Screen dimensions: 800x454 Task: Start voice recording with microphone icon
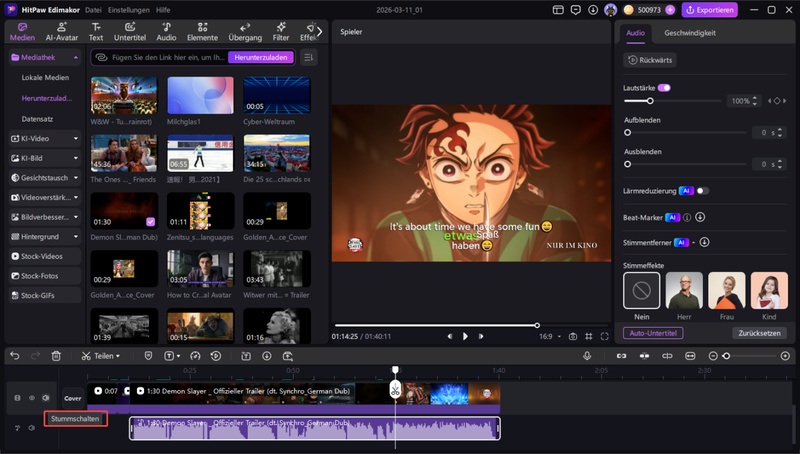587,356
